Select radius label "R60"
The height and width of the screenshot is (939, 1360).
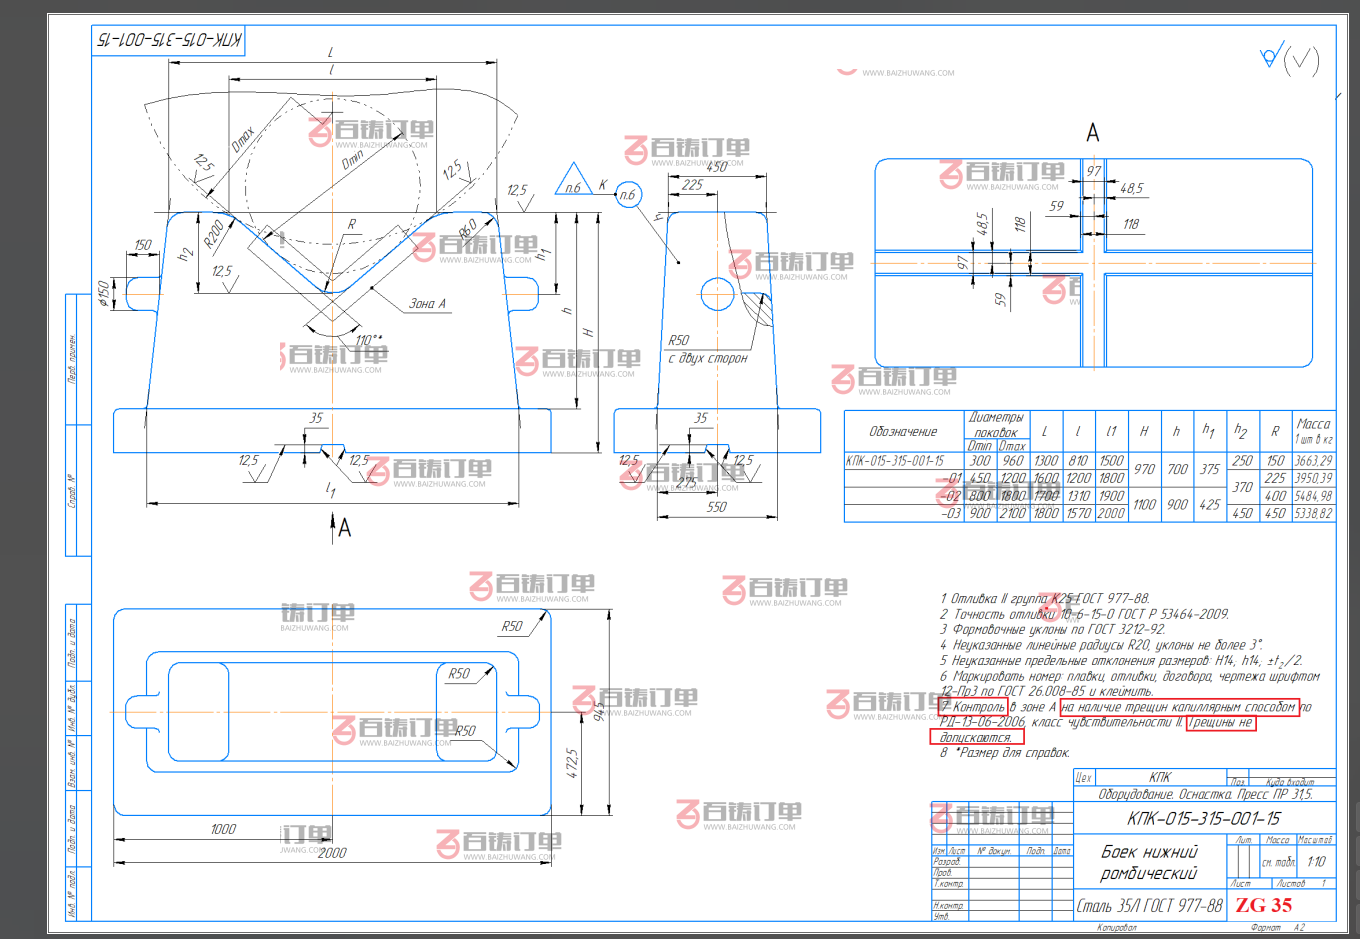point(468,229)
